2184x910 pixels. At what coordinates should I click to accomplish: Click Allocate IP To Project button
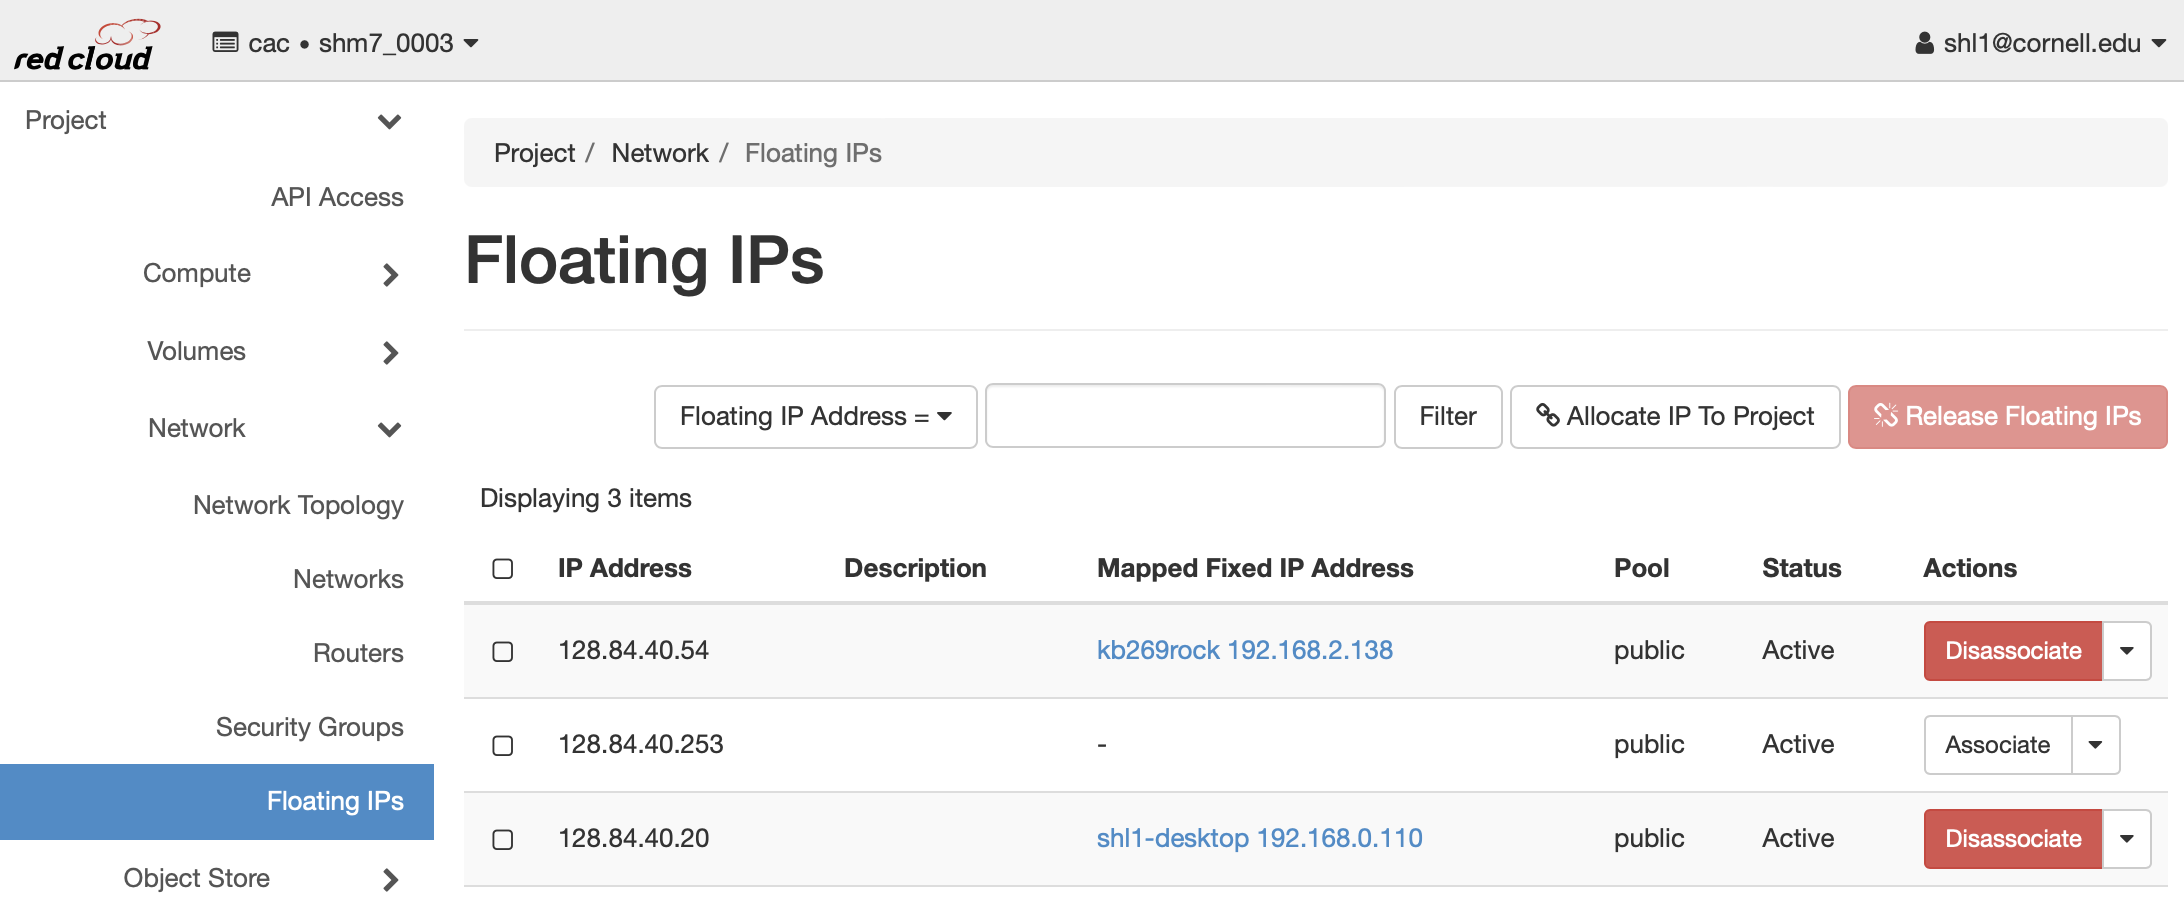pyautogui.click(x=1675, y=416)
